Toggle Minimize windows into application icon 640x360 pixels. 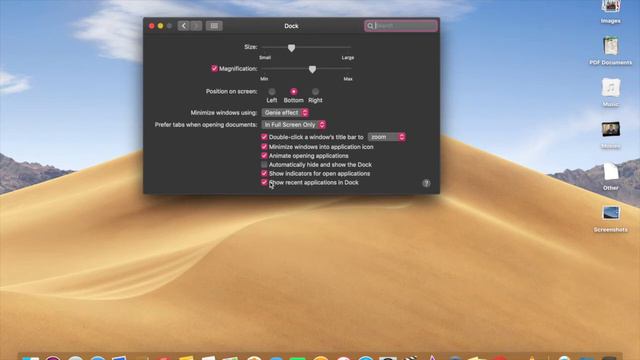[264, 147]
